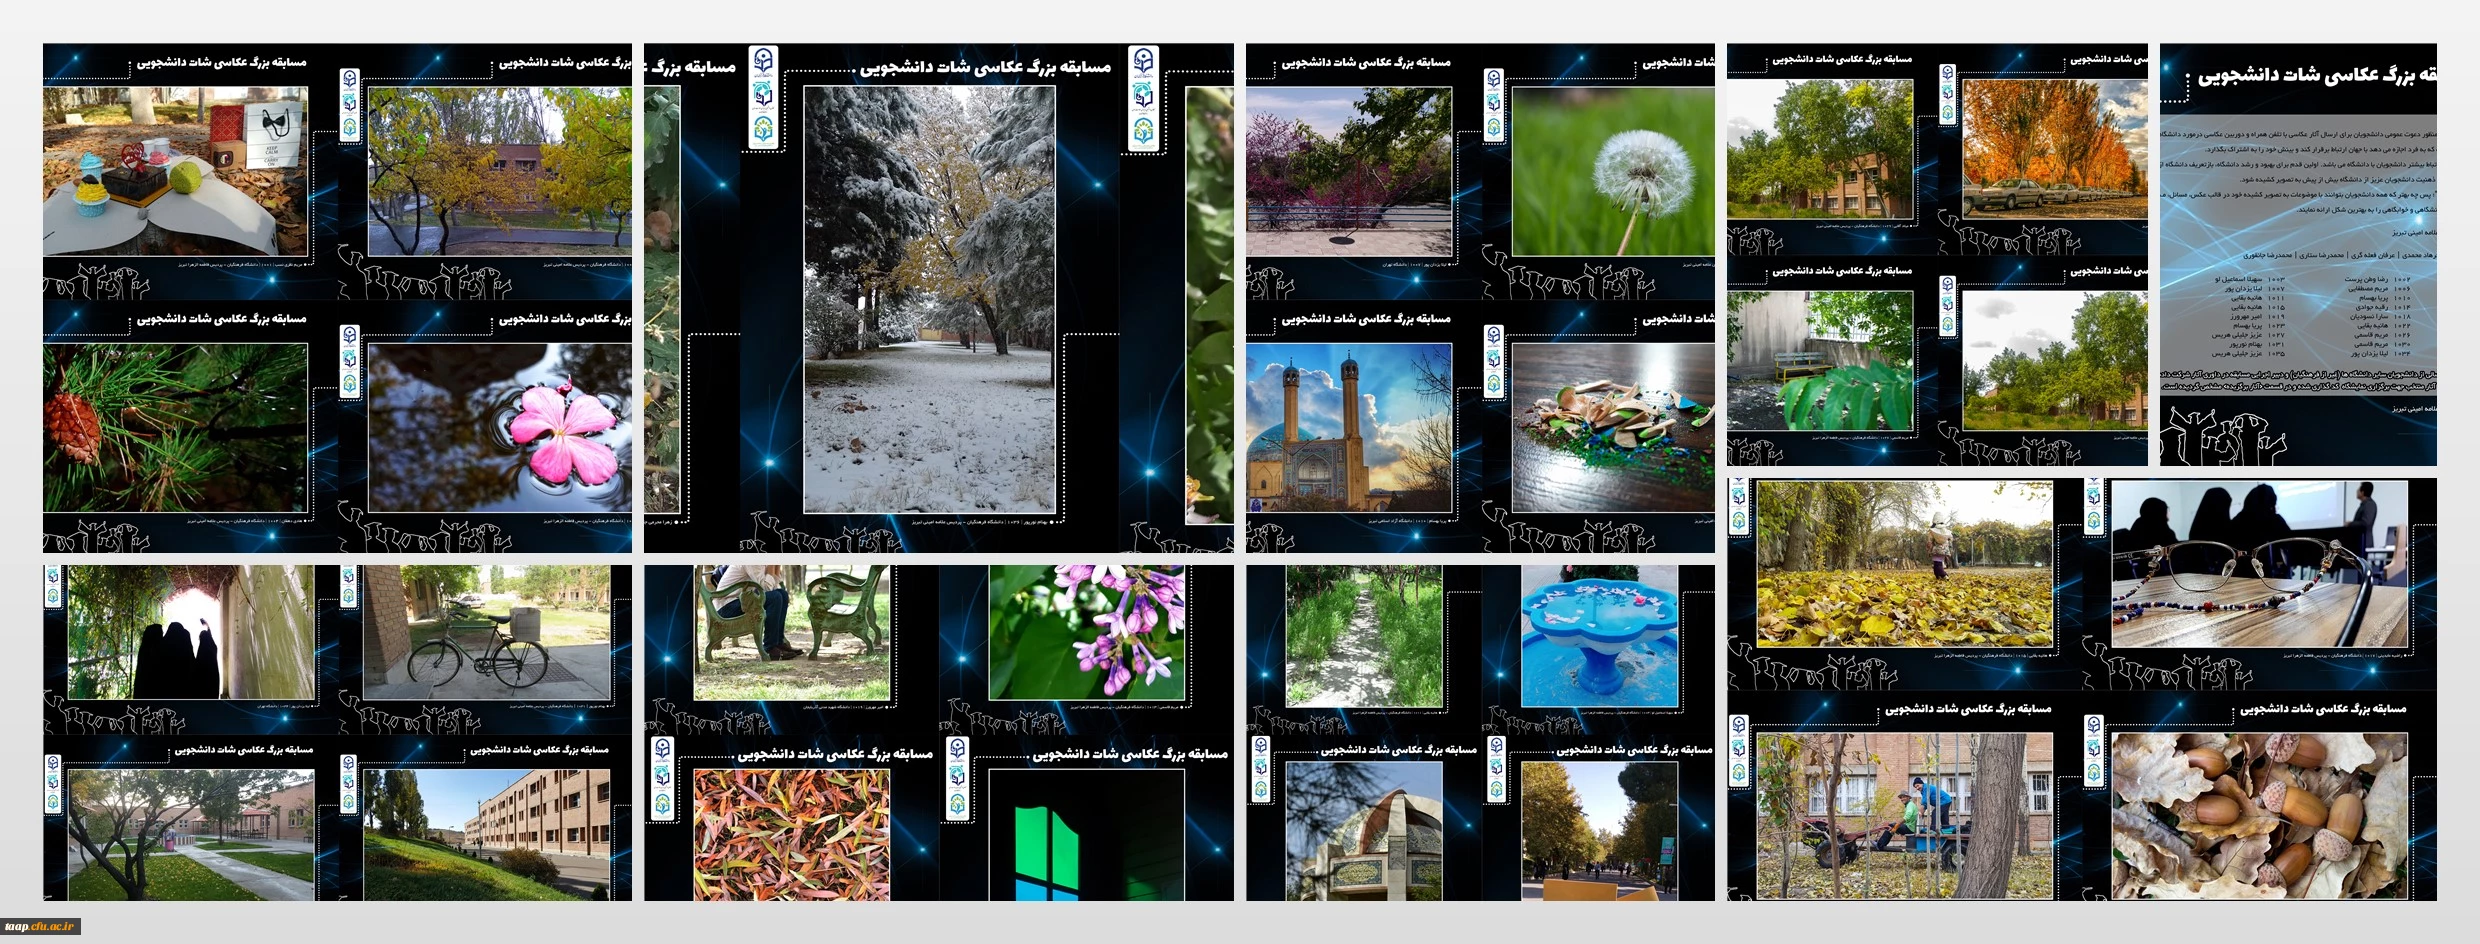Open the blue fountain photo
The height and width of the screenshot is (944, 2480).
tap(1599, 635)
